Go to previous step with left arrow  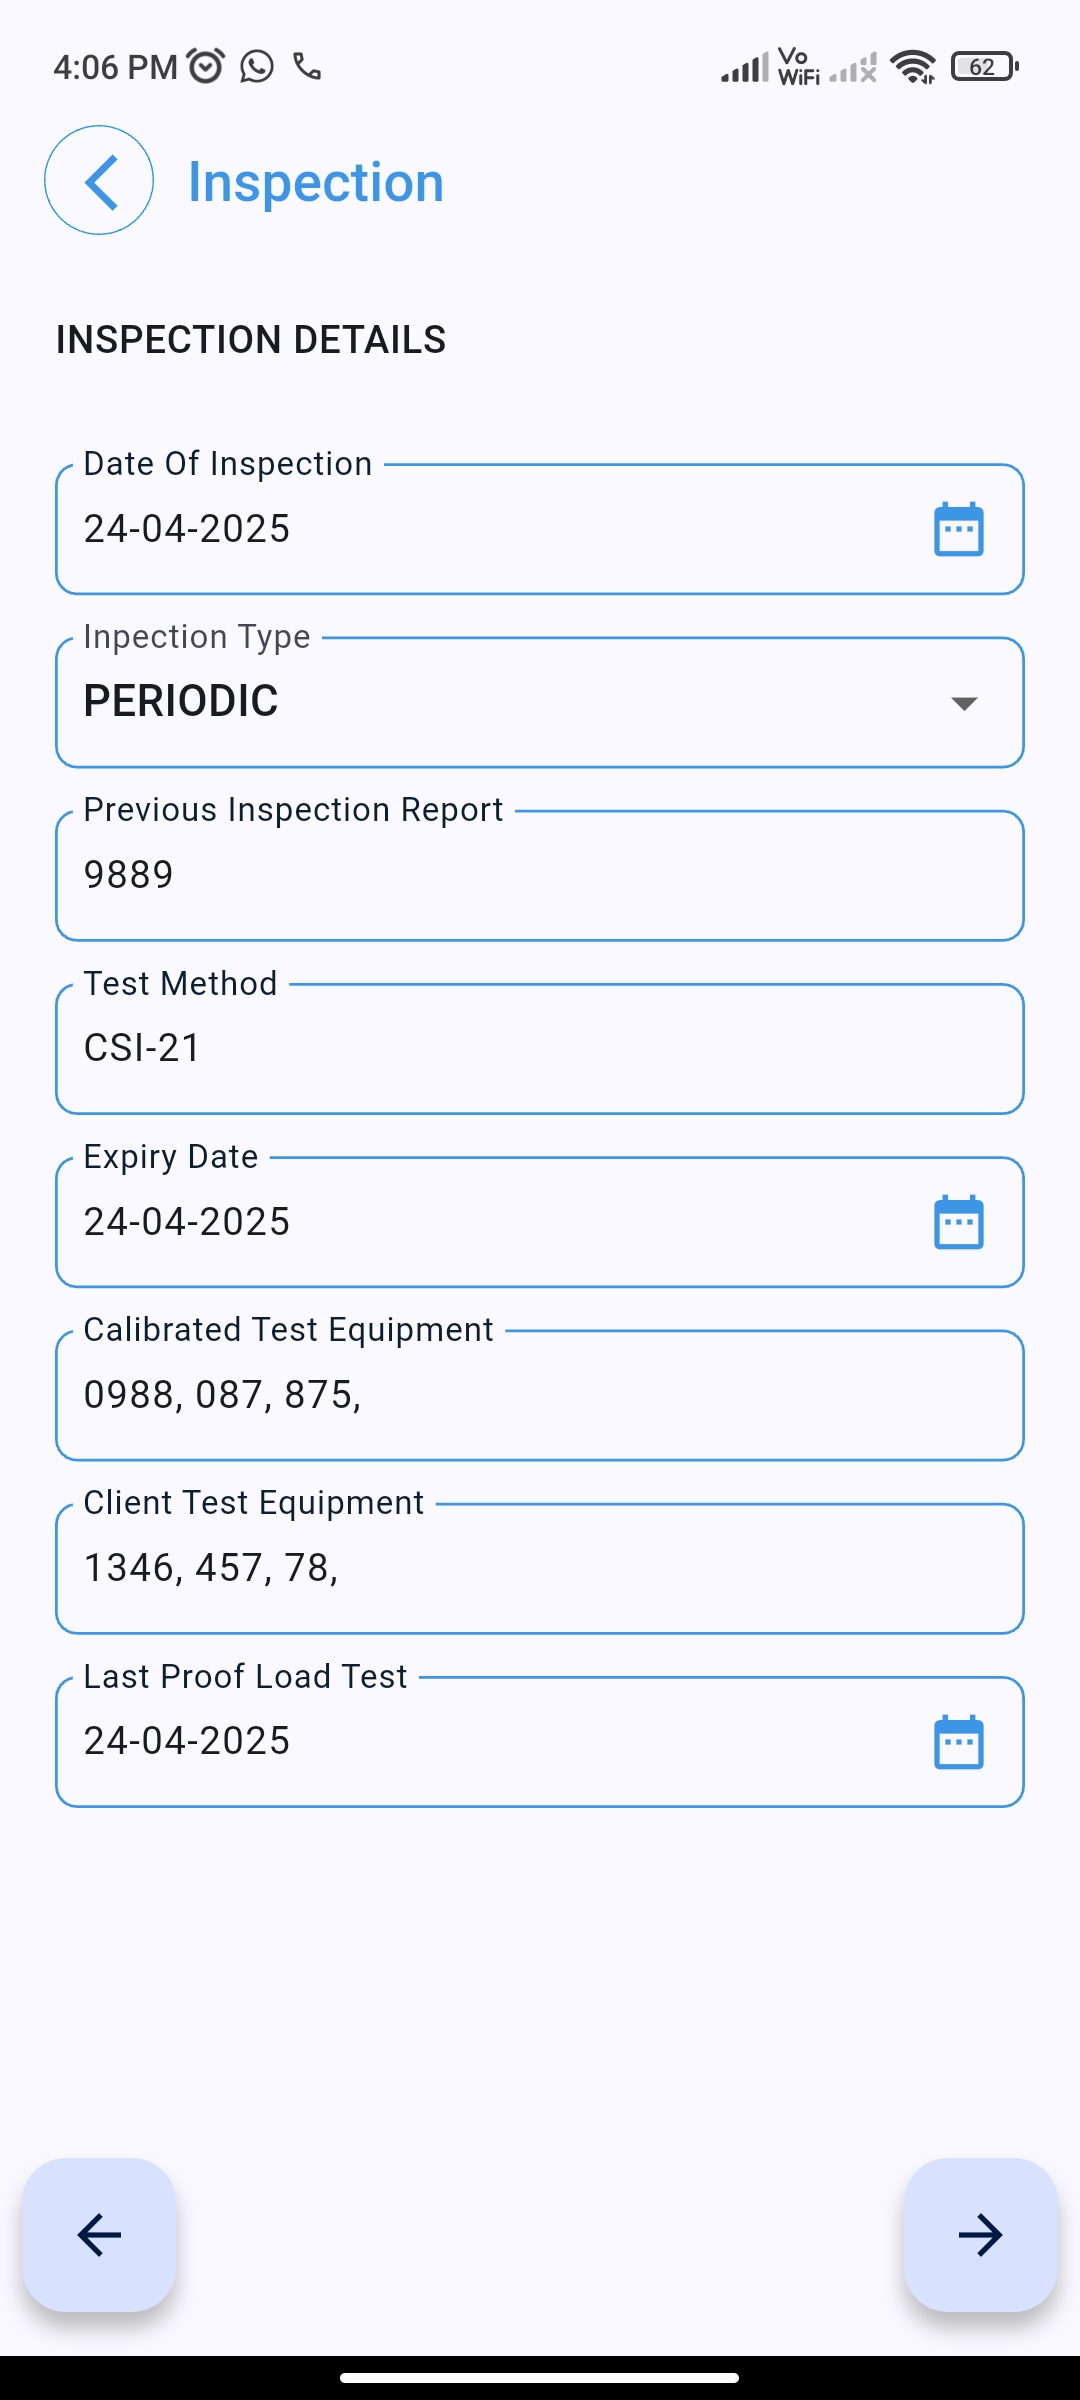pyautogui.click(x=99, y=2235)
